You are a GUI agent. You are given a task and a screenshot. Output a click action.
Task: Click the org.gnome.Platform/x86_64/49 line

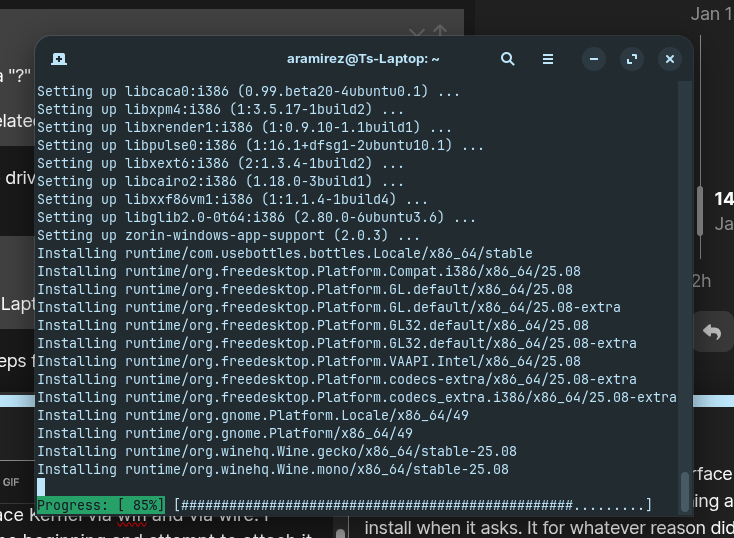(224, 433)
